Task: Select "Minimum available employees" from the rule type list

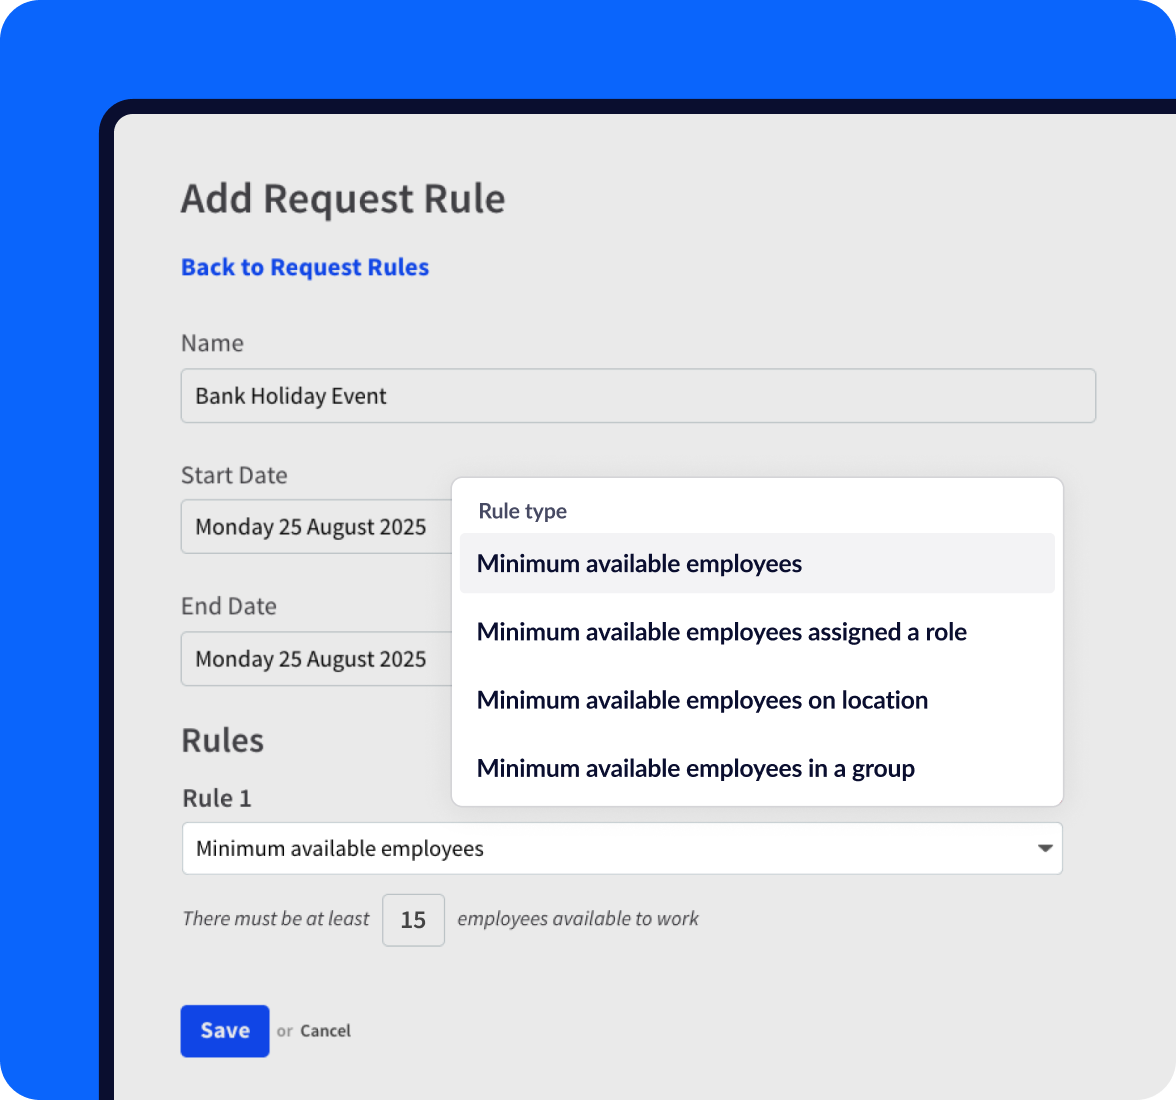Action: coord(639,563)
